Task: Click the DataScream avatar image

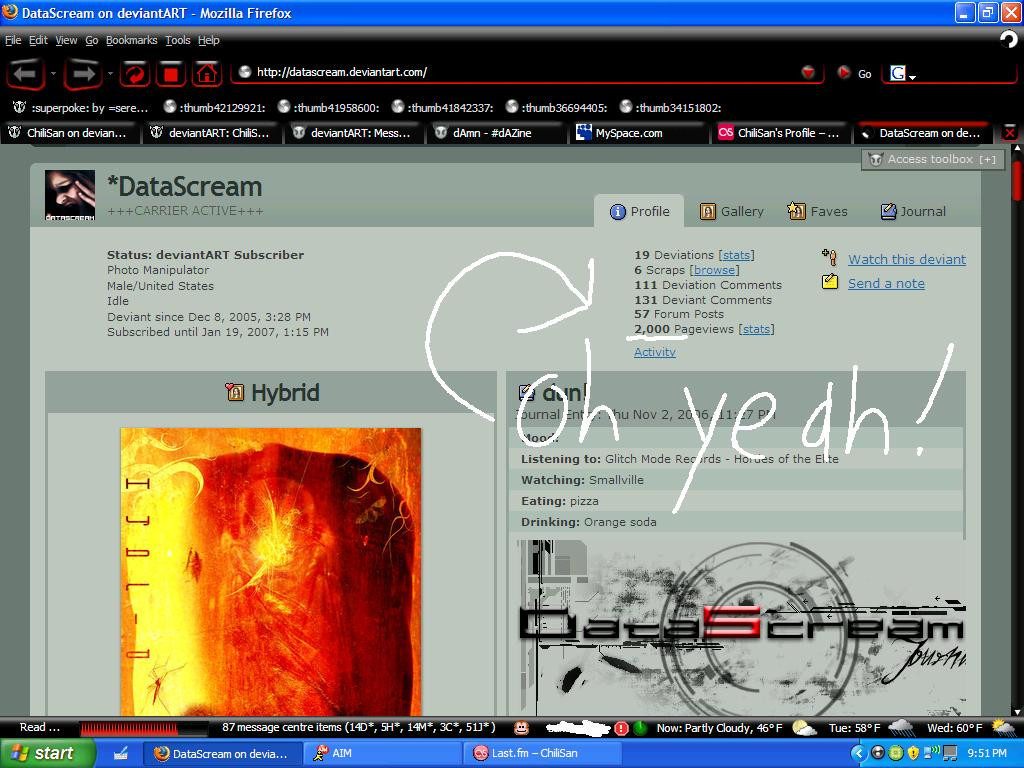Action: click(x=70, y=195)
